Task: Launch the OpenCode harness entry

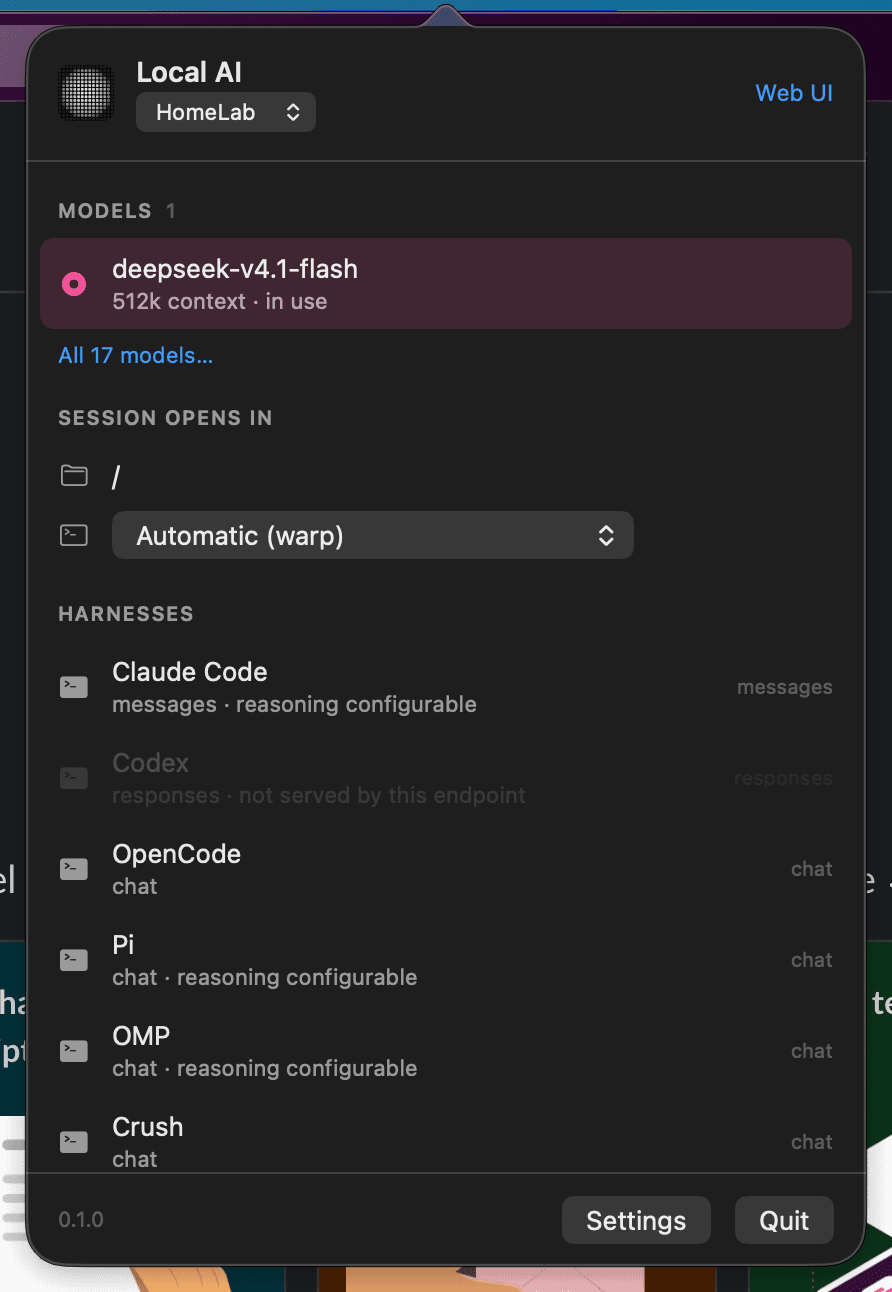Action: click(446, 869)
